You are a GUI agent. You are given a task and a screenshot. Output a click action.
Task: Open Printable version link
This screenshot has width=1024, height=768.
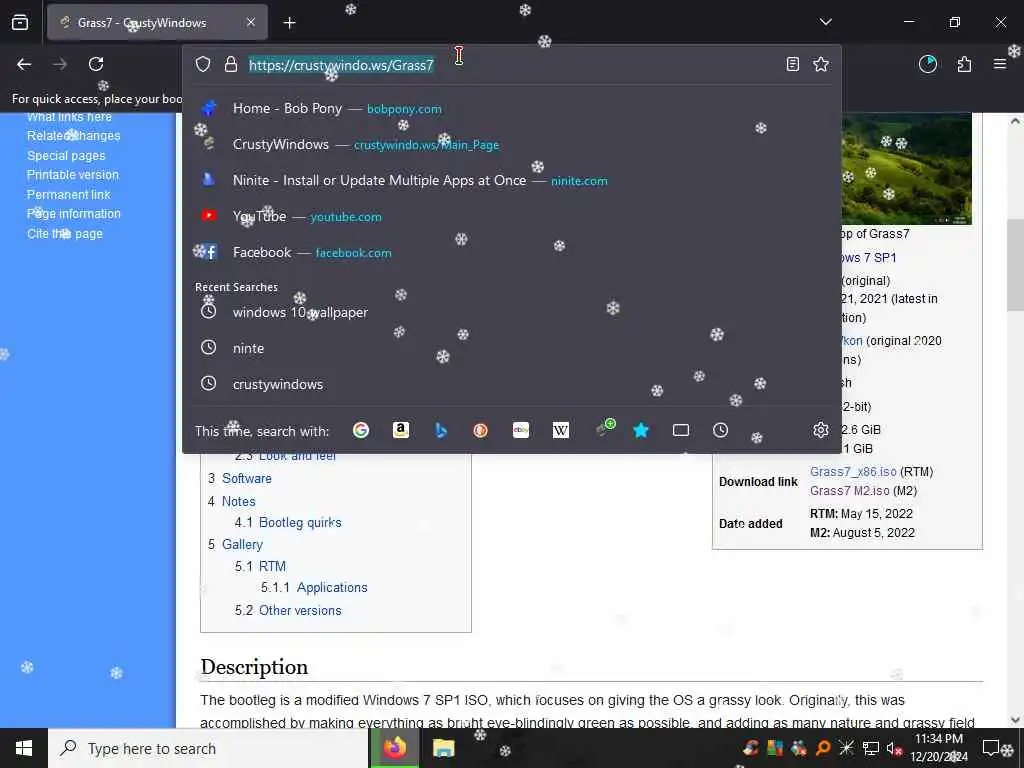[72, 174]
